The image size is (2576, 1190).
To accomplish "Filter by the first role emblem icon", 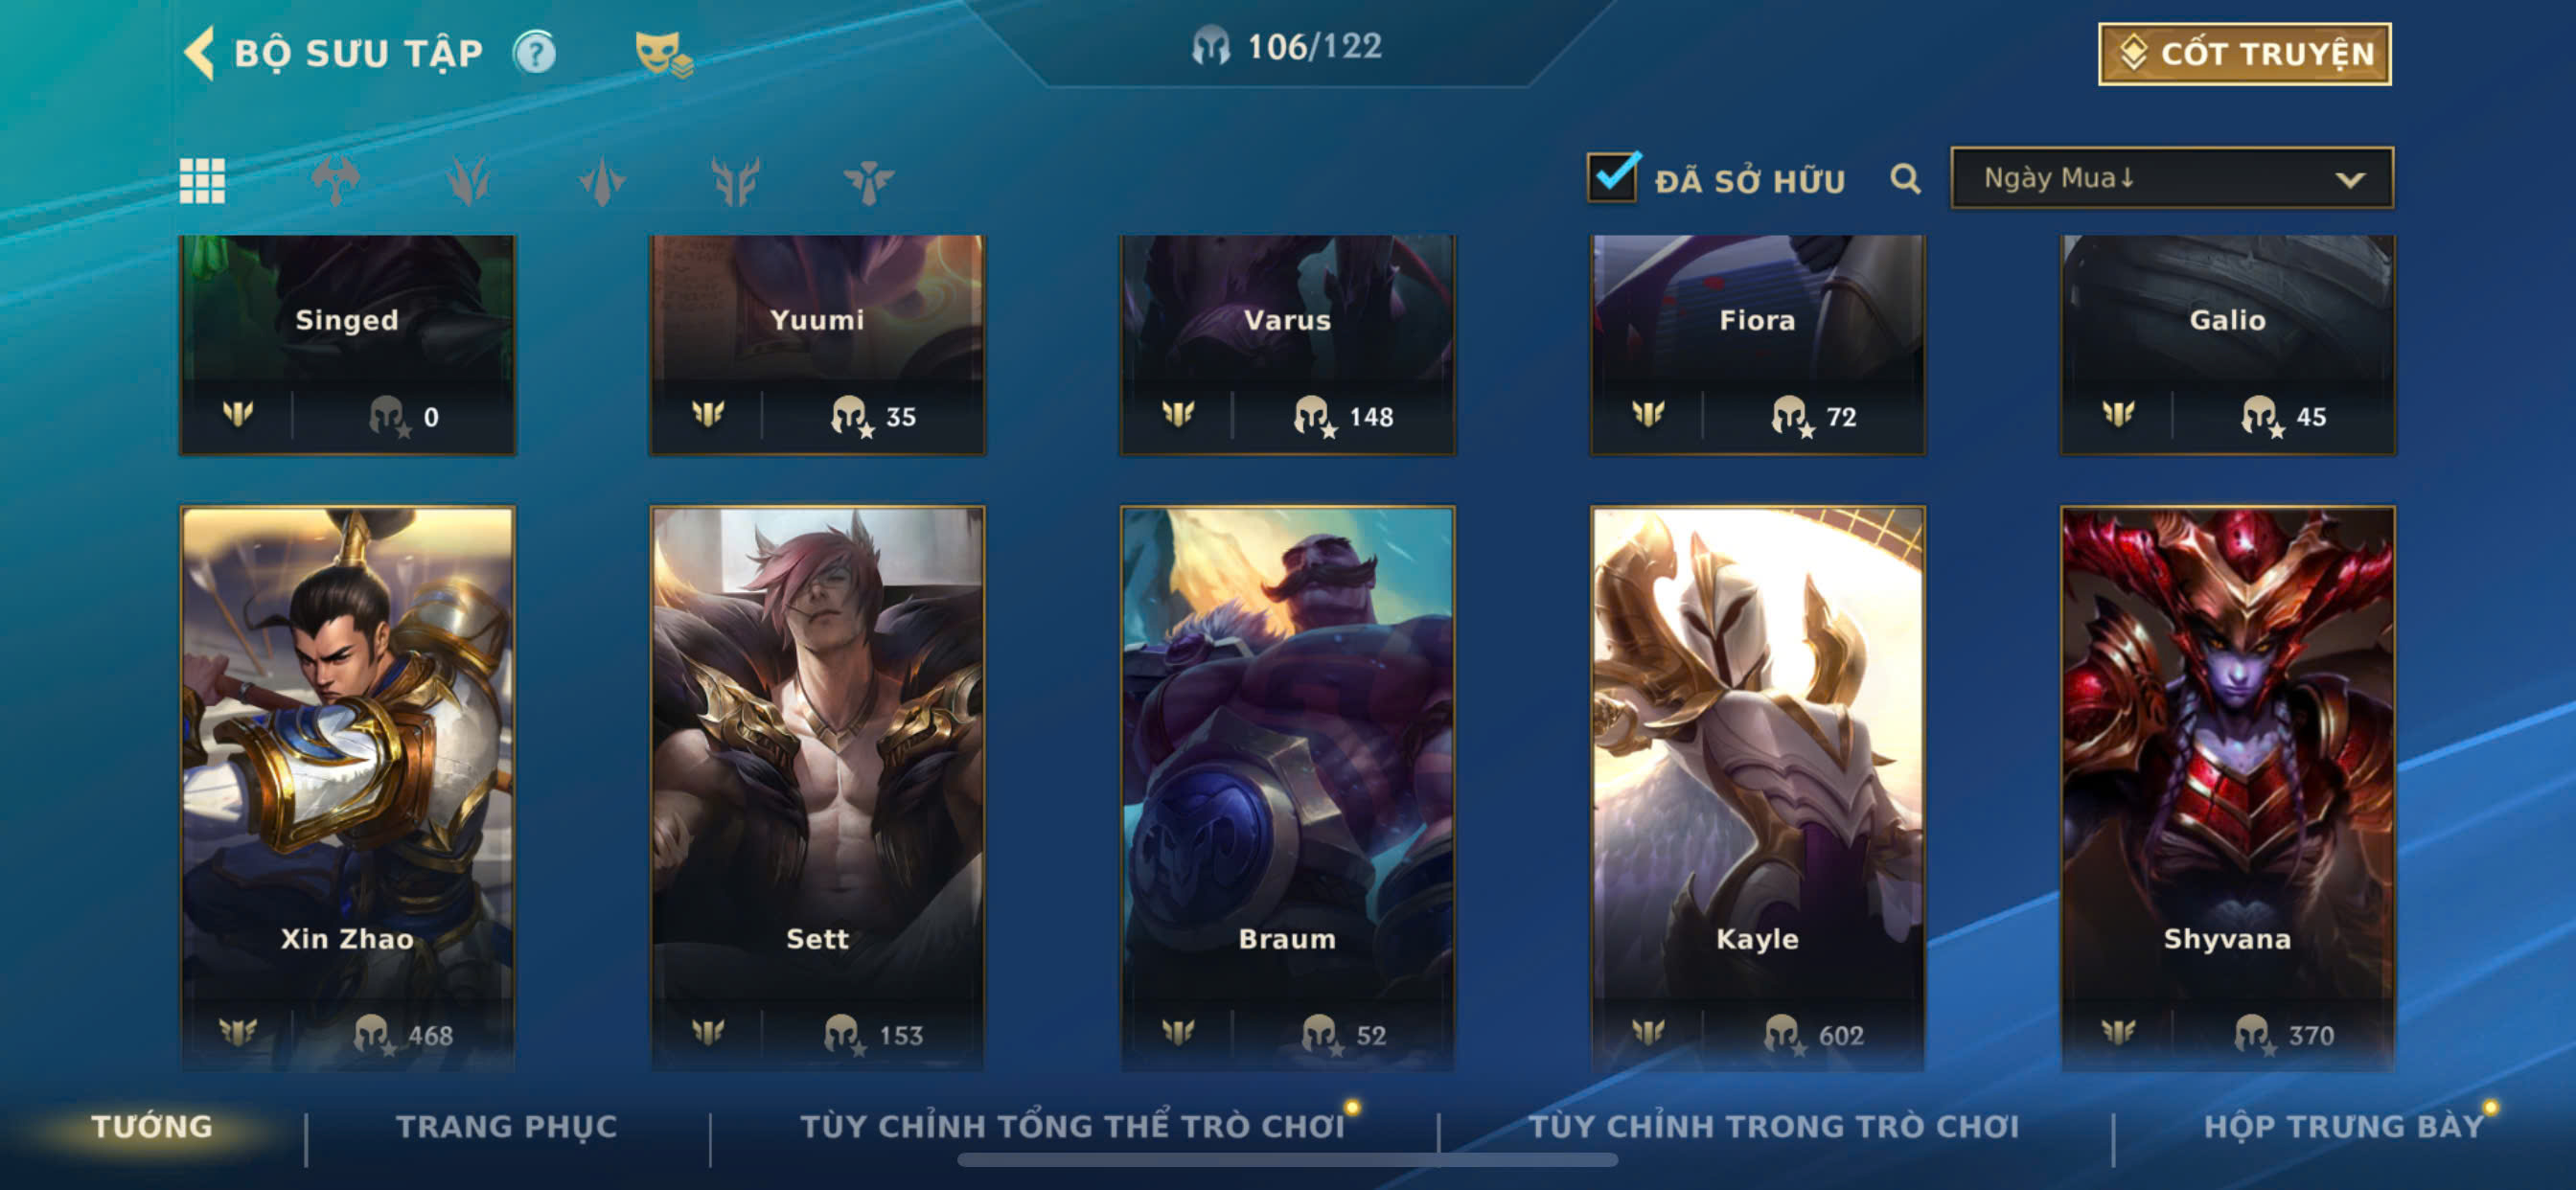I will [x=336, y=181].
